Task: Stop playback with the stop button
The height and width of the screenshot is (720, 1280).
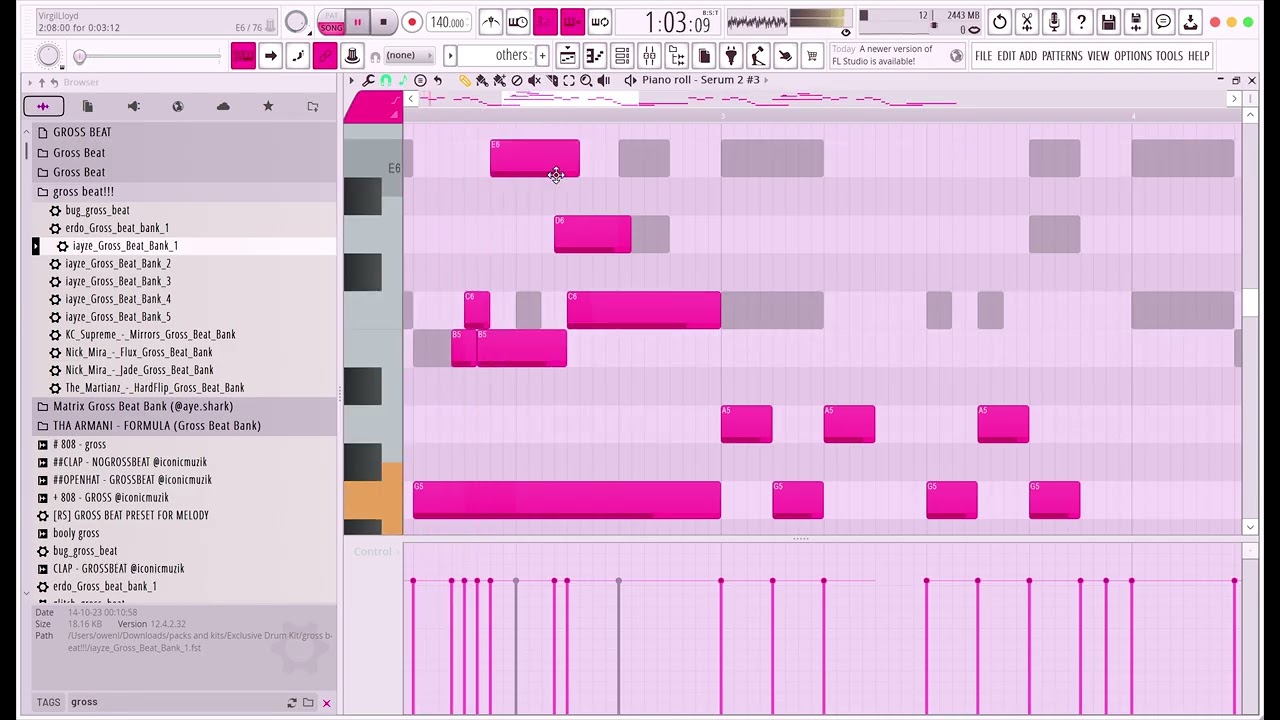Action: click(383, 22)
